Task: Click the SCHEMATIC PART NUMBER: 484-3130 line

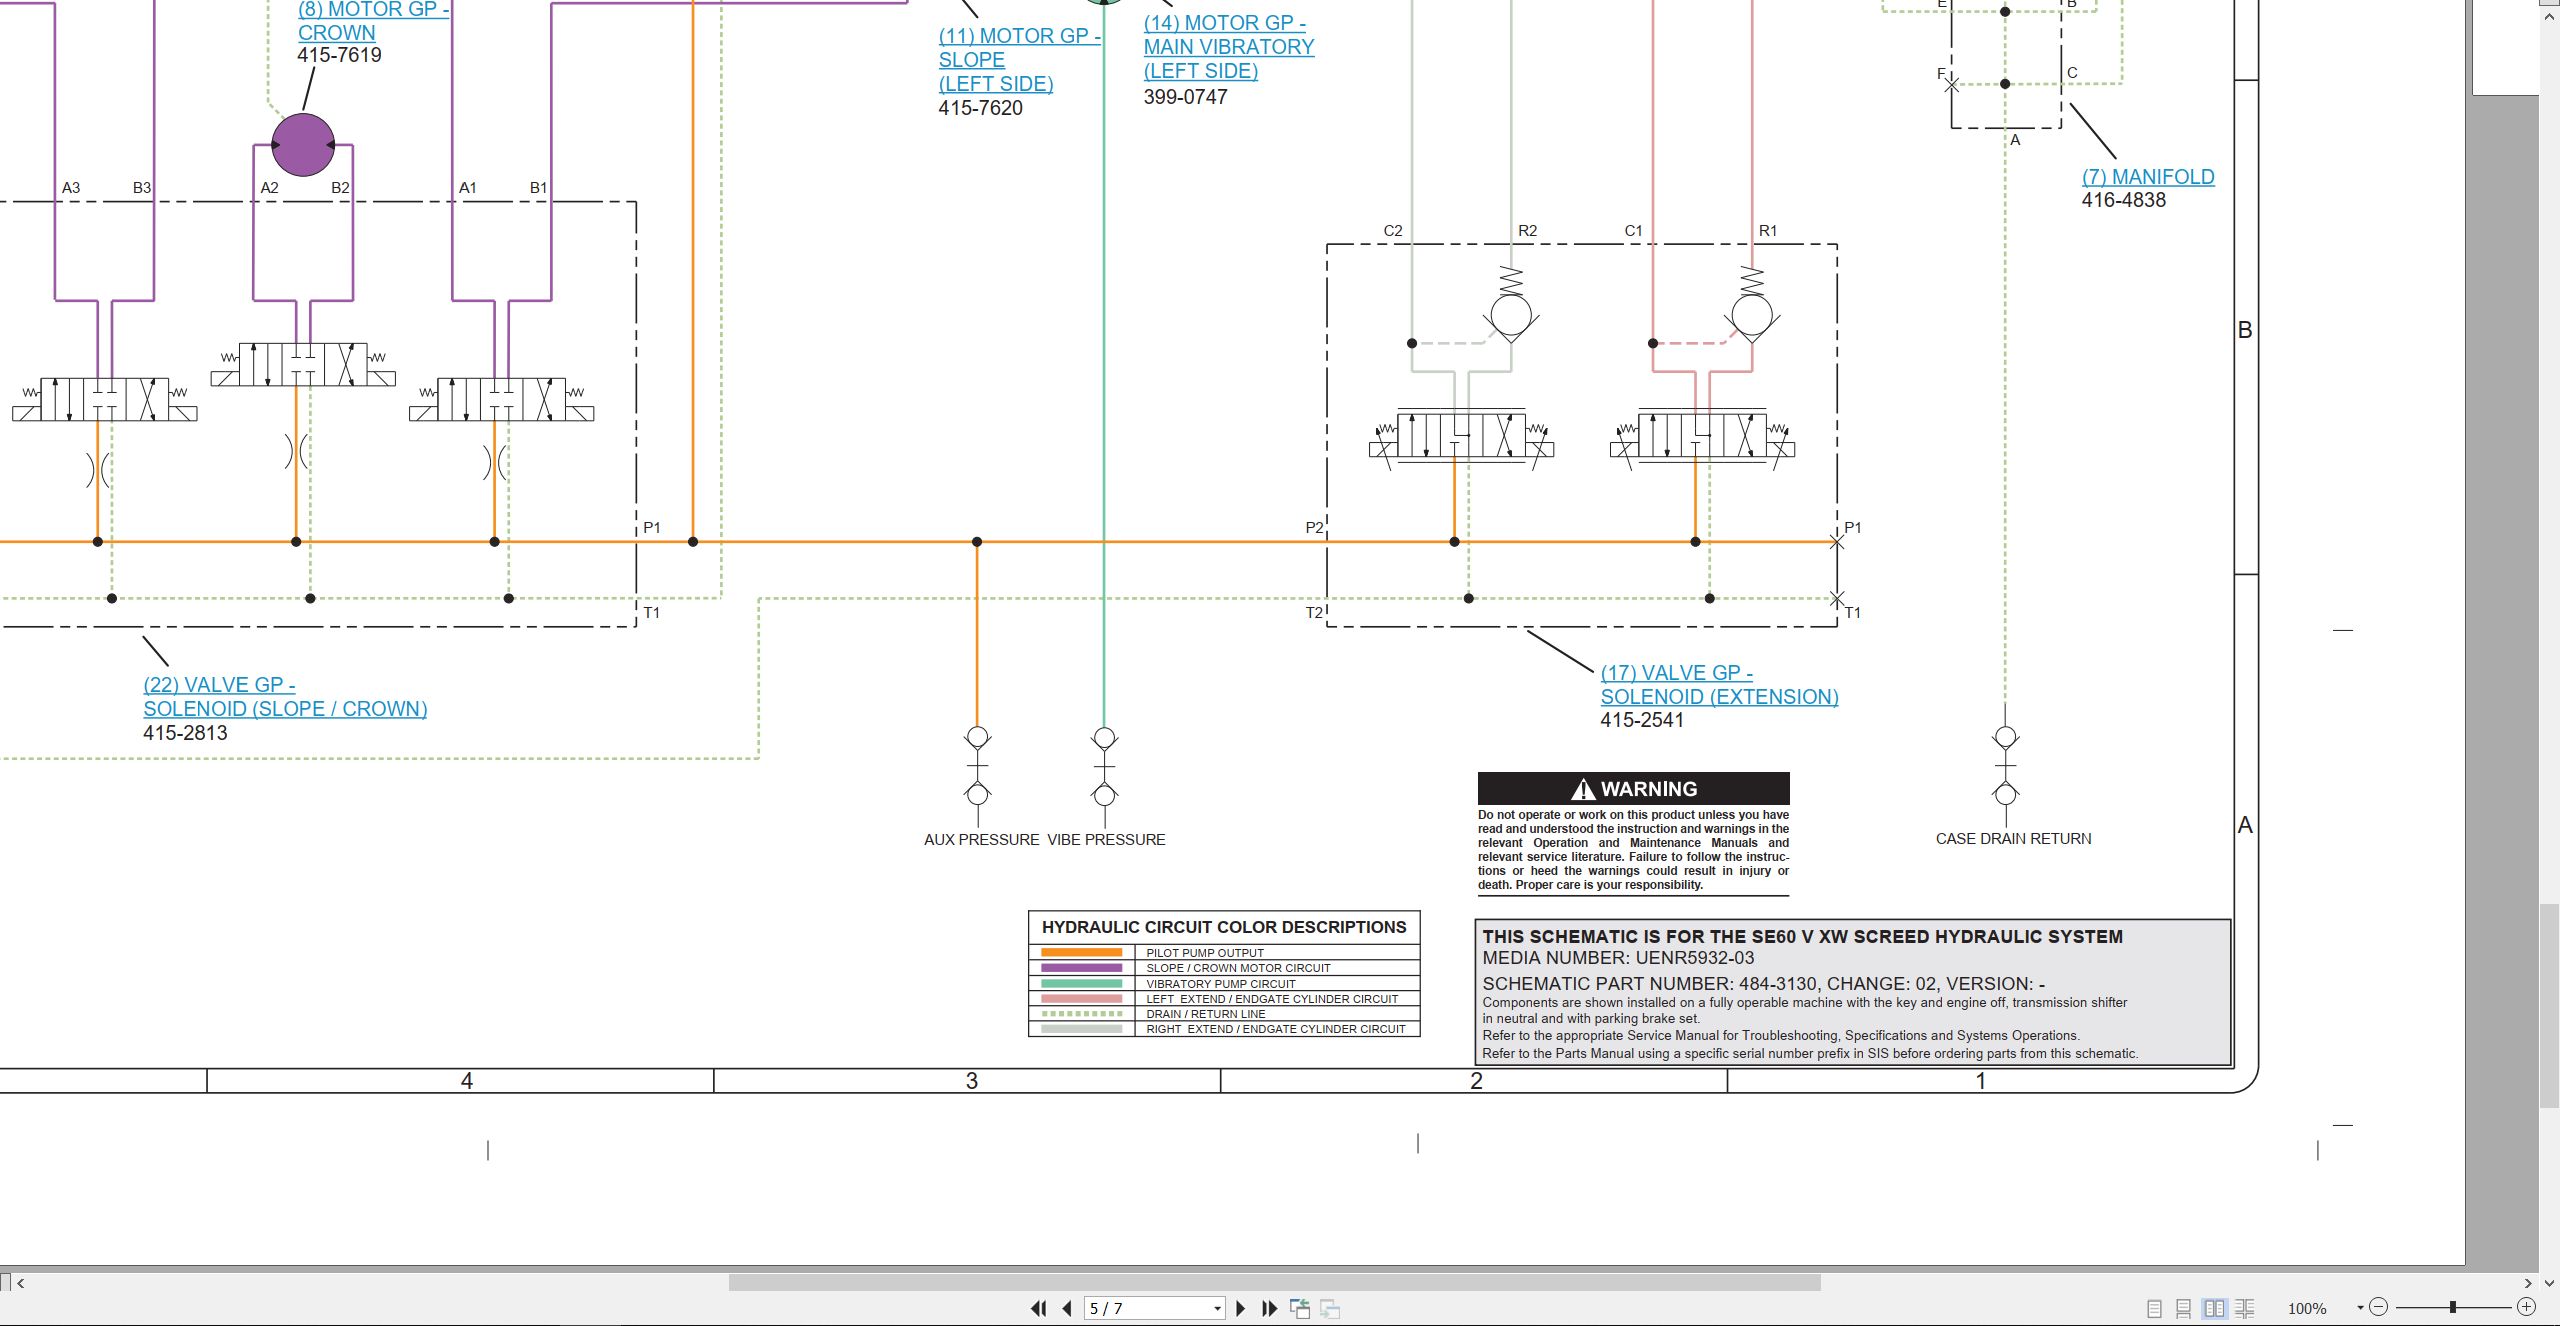Action: pyautogui.click(x=1763, y=984)
